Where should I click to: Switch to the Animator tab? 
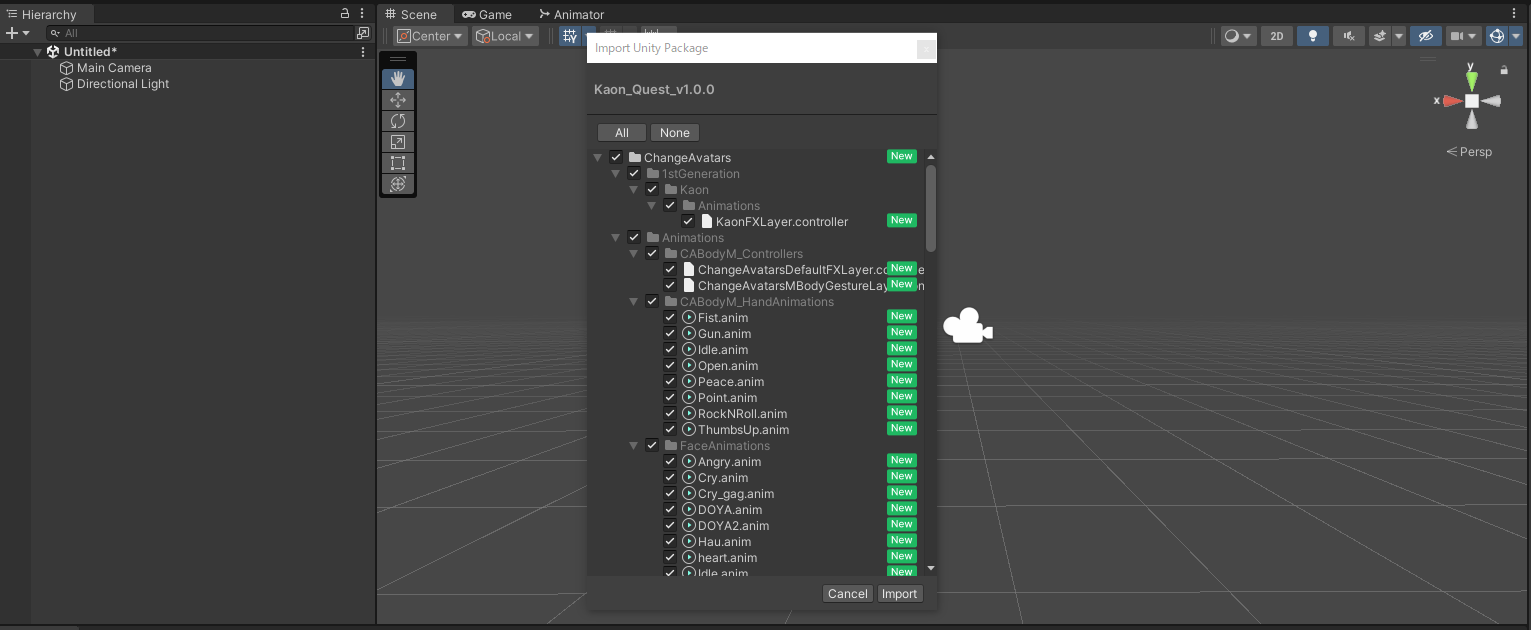[571, 14]
